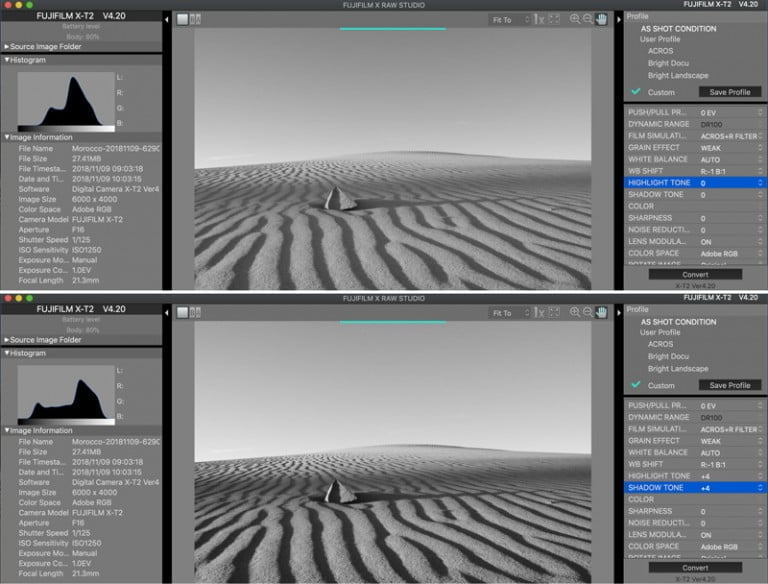Image resolution: width=768 pixels, height=584 pixels.
Task: Select the ACROS user profile in top window
Action: 661,51
